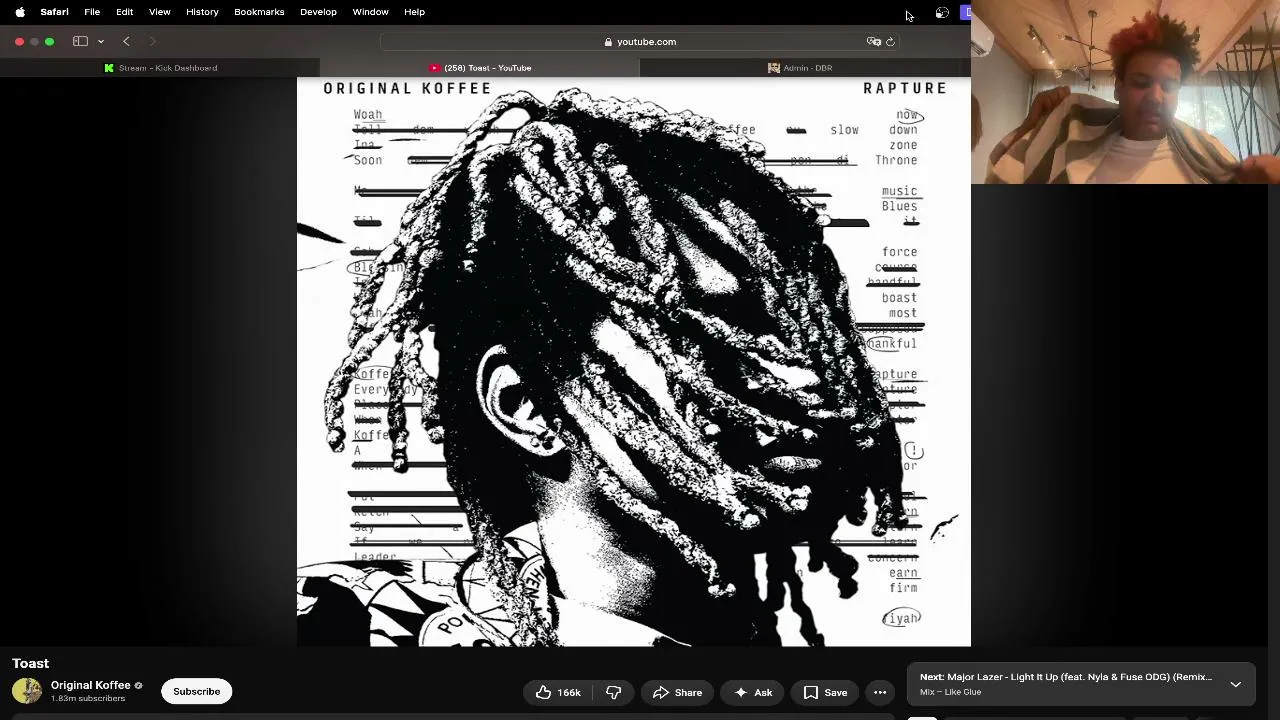The image size is (1280, 720).
Task: Click the Next: Major Lazer title
Action: (1066, 677)
